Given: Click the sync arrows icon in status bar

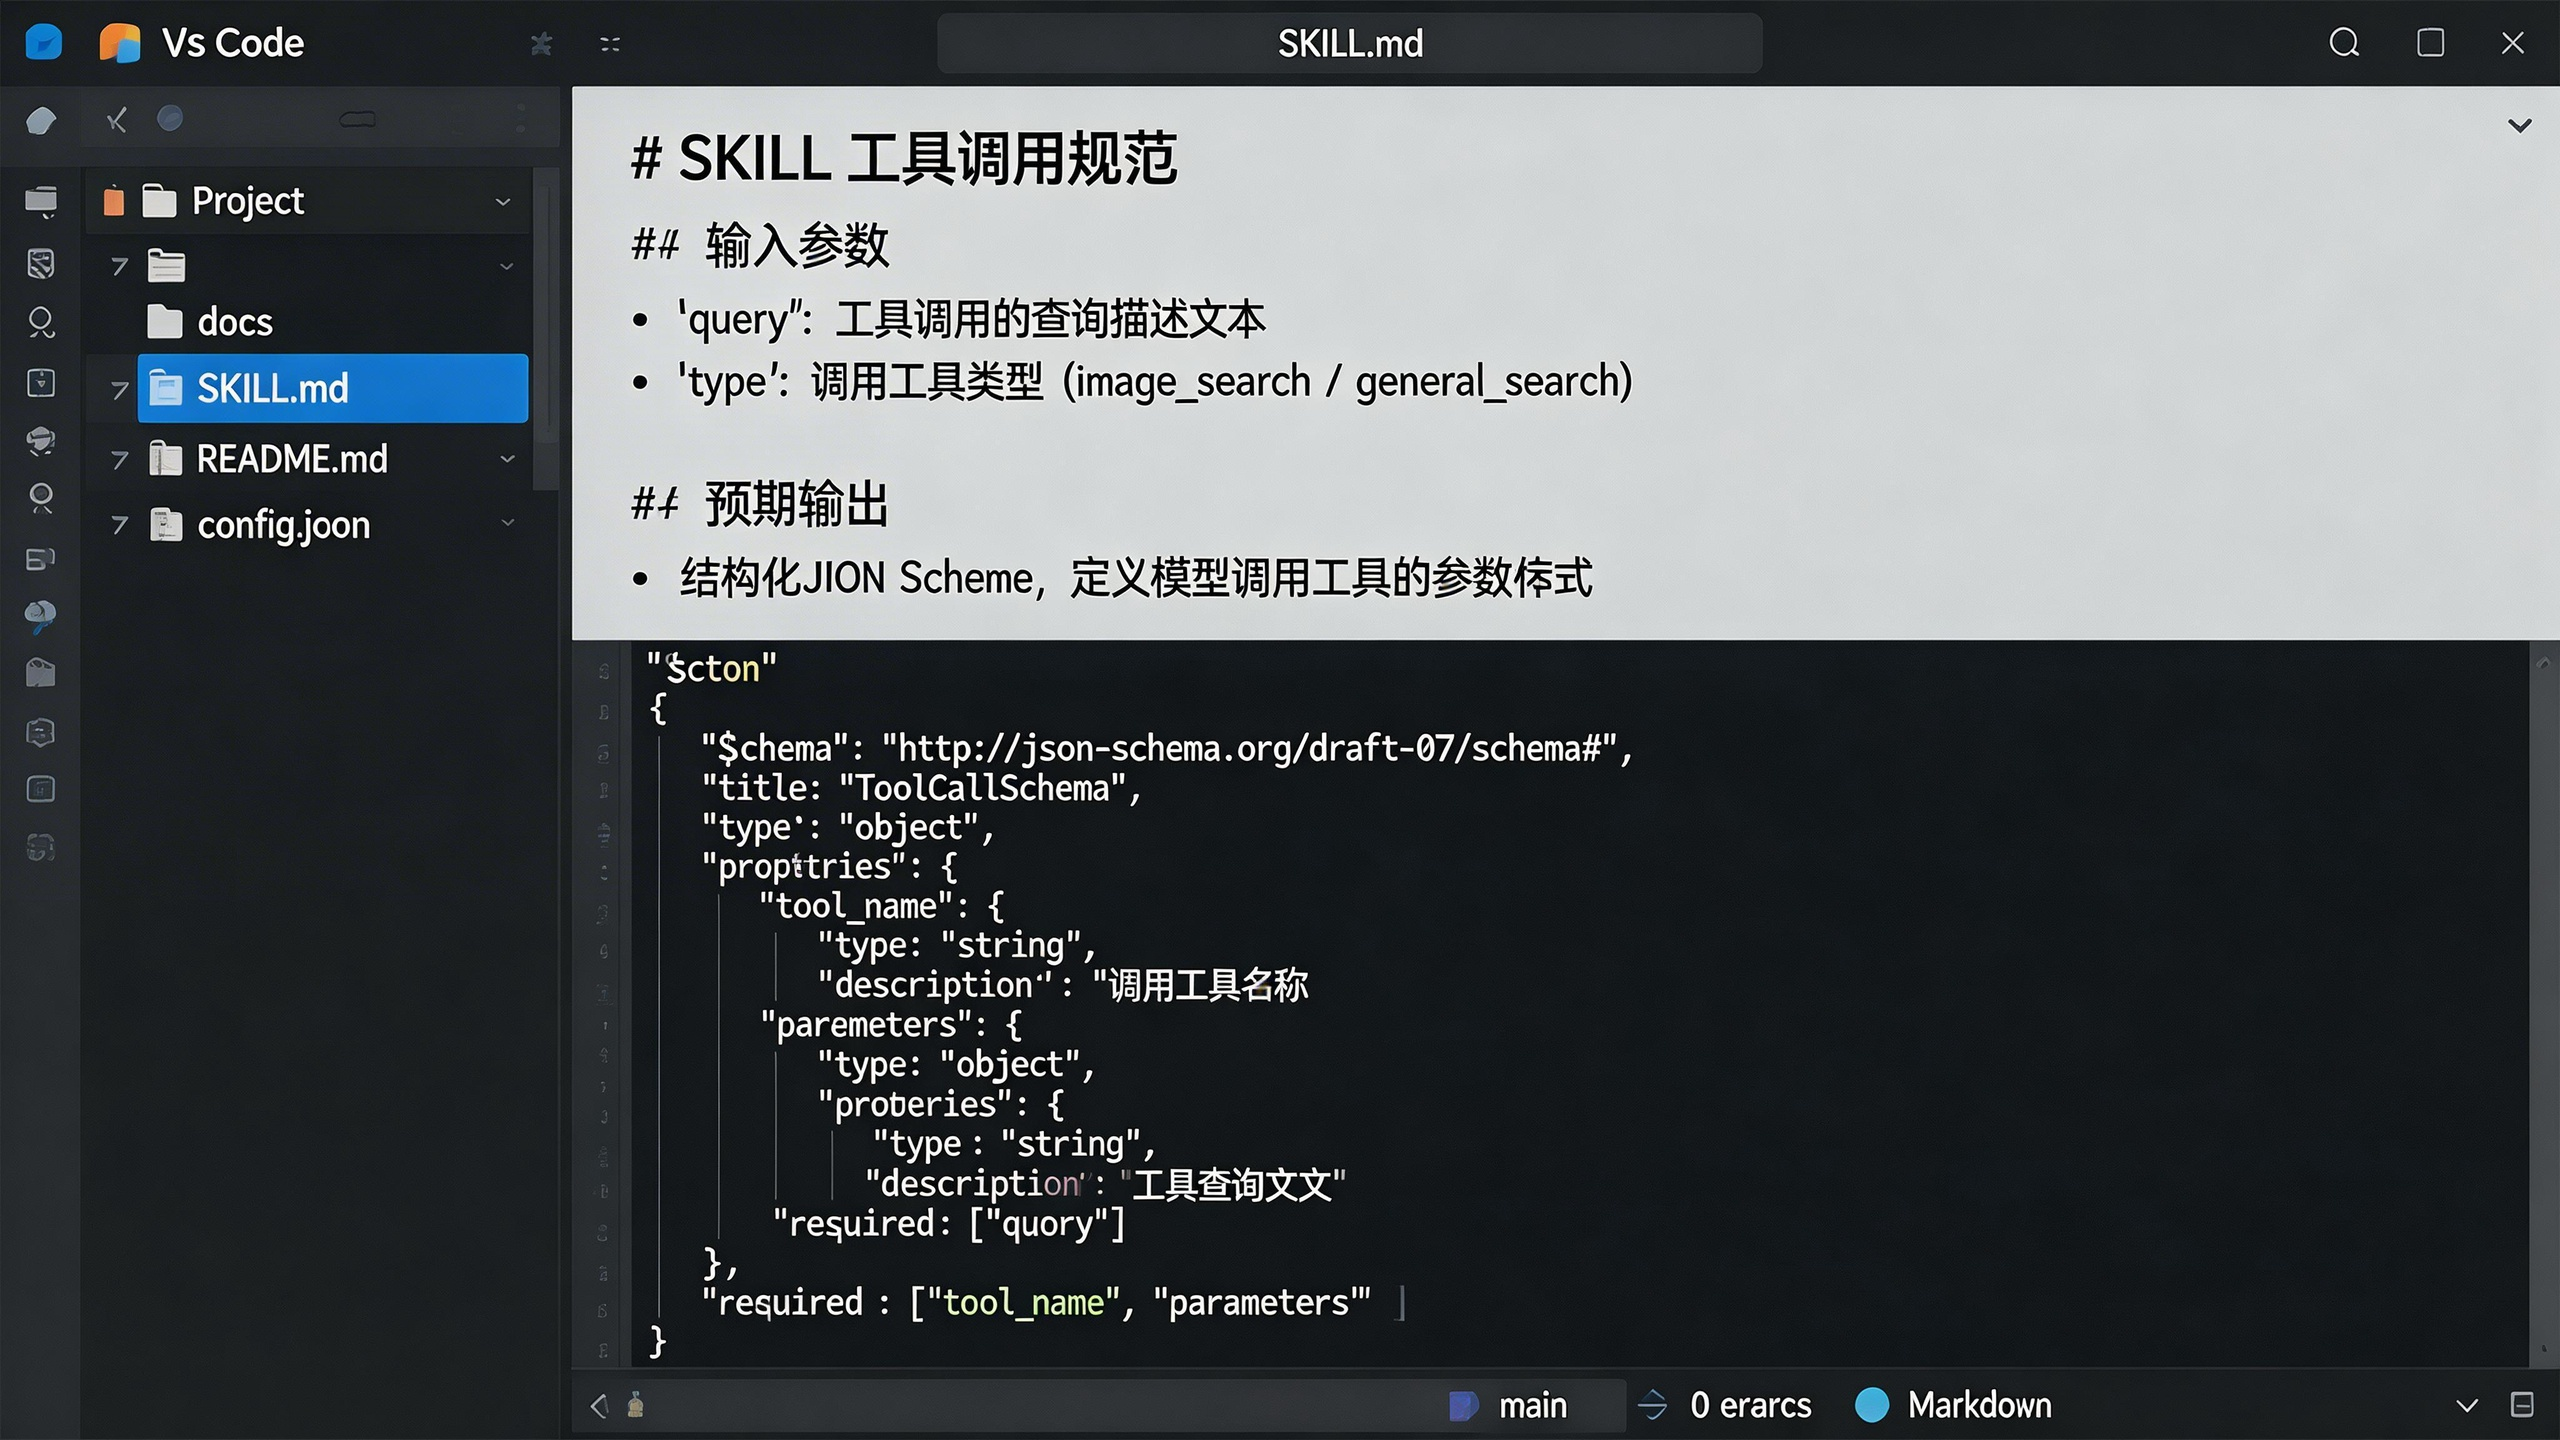Looking at the screenshot, I should click(1652, 1405).
